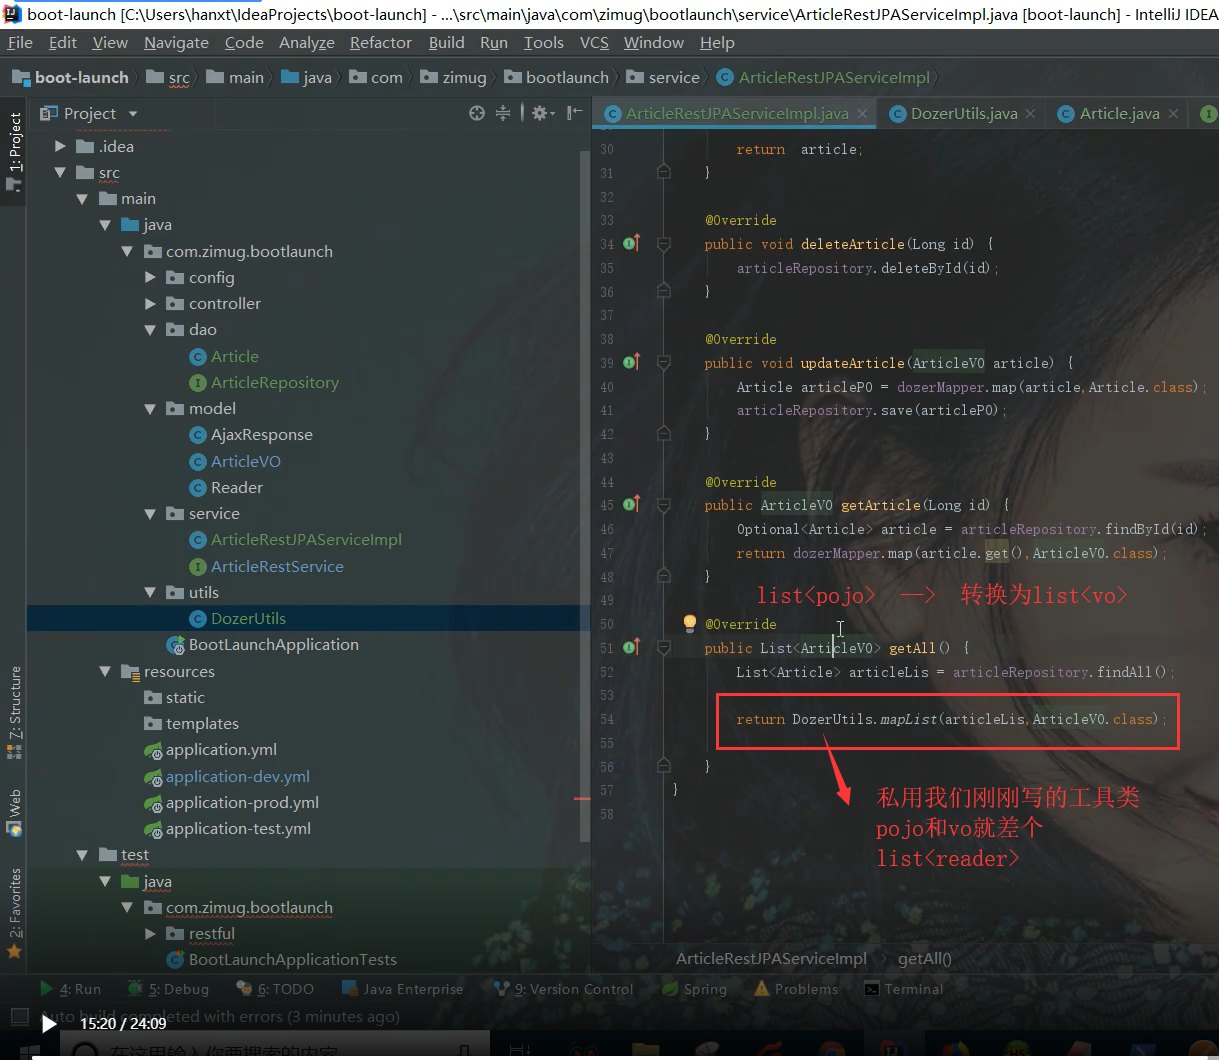This screenshot has width=1219, height=1060.
Task: Open the Spring tool window
Action: click(695, 989)
